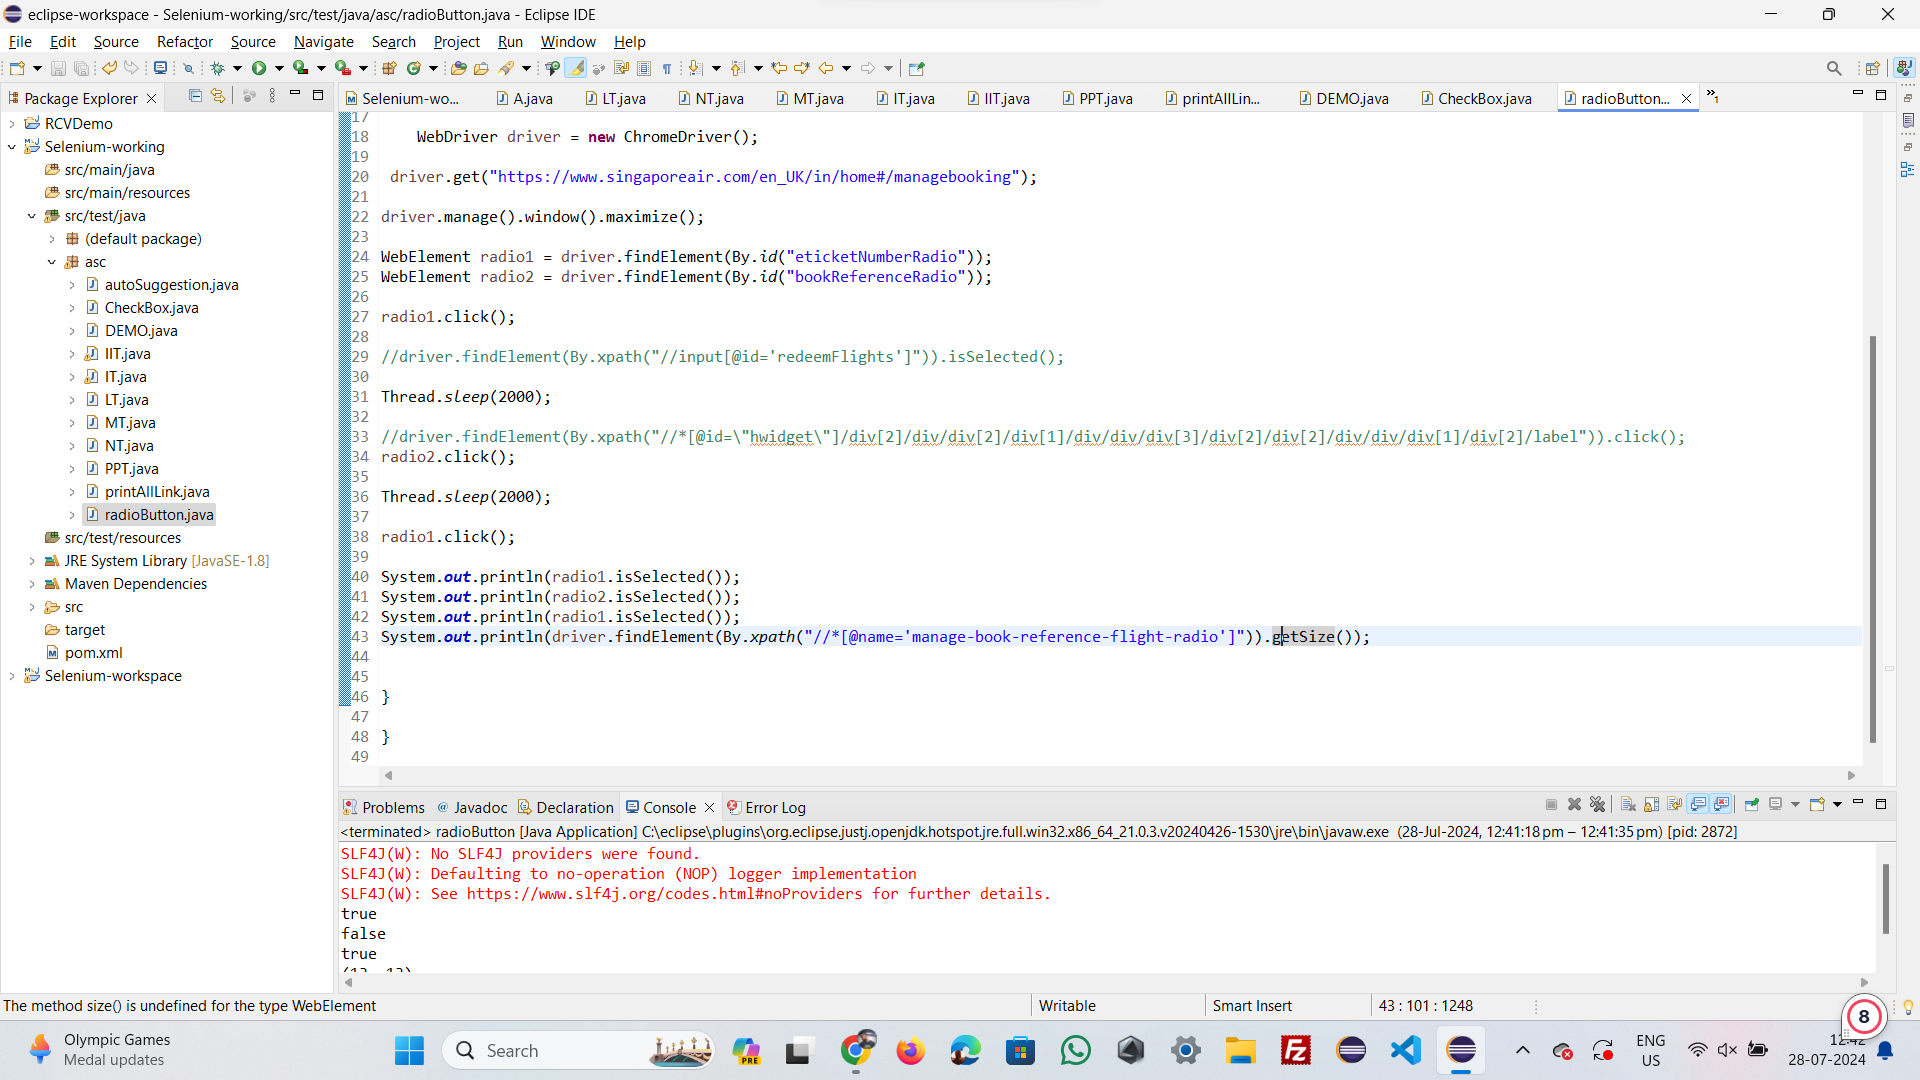Open pom.xml in the Package Explorer
This screenshot has width=1920, height=1080.
93,653
